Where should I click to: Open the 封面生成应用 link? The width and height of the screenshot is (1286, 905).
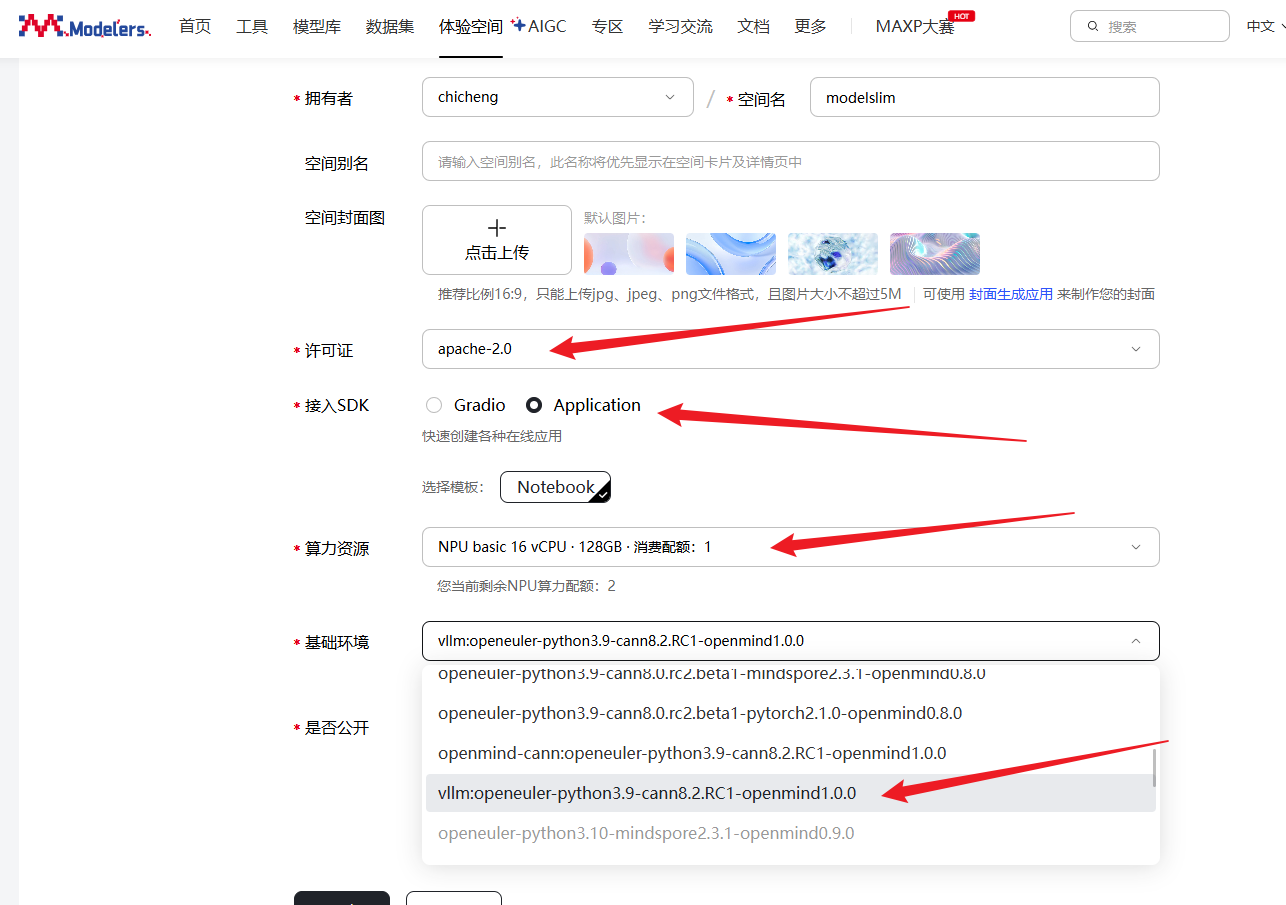pyautogui.click(x=1011, y=294)
